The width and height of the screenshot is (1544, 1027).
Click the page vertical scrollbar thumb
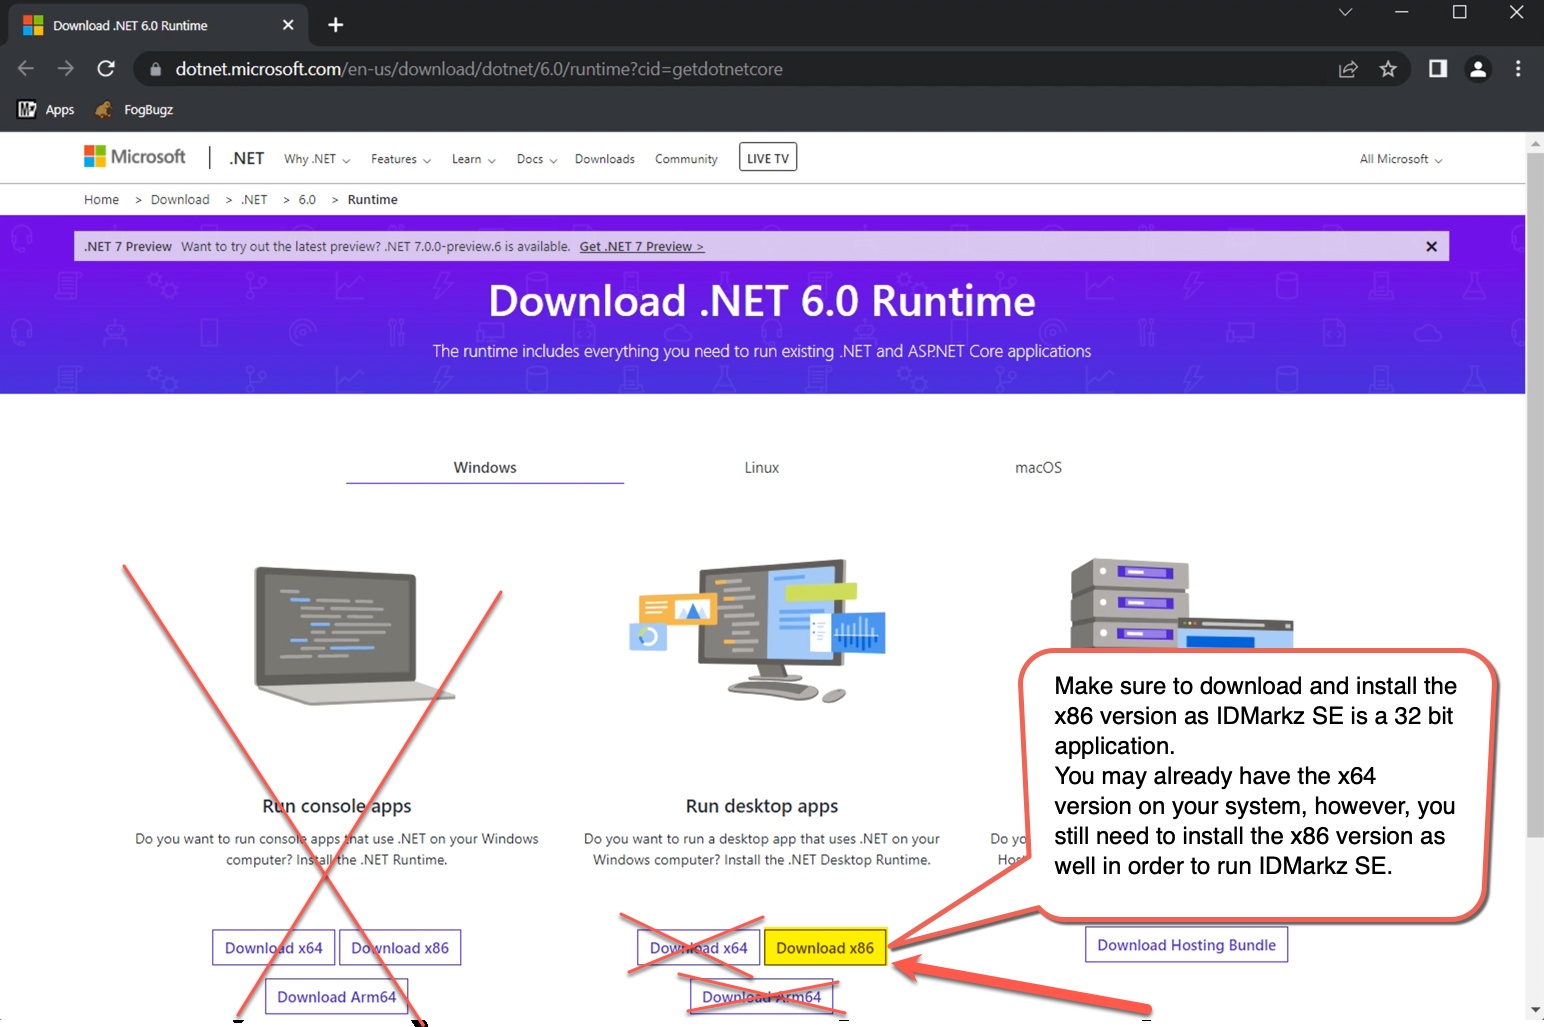coord(1535,495)
